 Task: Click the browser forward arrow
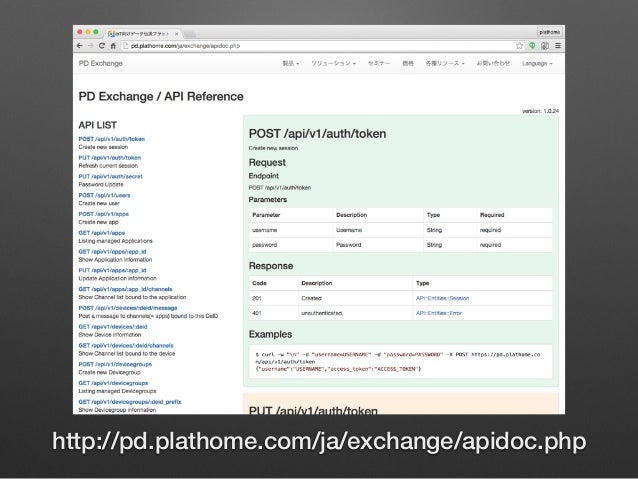coord(91,46)
